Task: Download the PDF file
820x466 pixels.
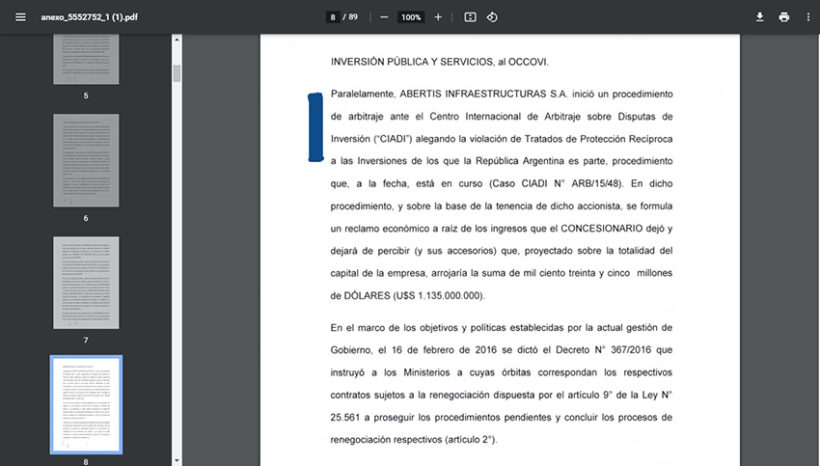Action: click(x=759, y=17)
